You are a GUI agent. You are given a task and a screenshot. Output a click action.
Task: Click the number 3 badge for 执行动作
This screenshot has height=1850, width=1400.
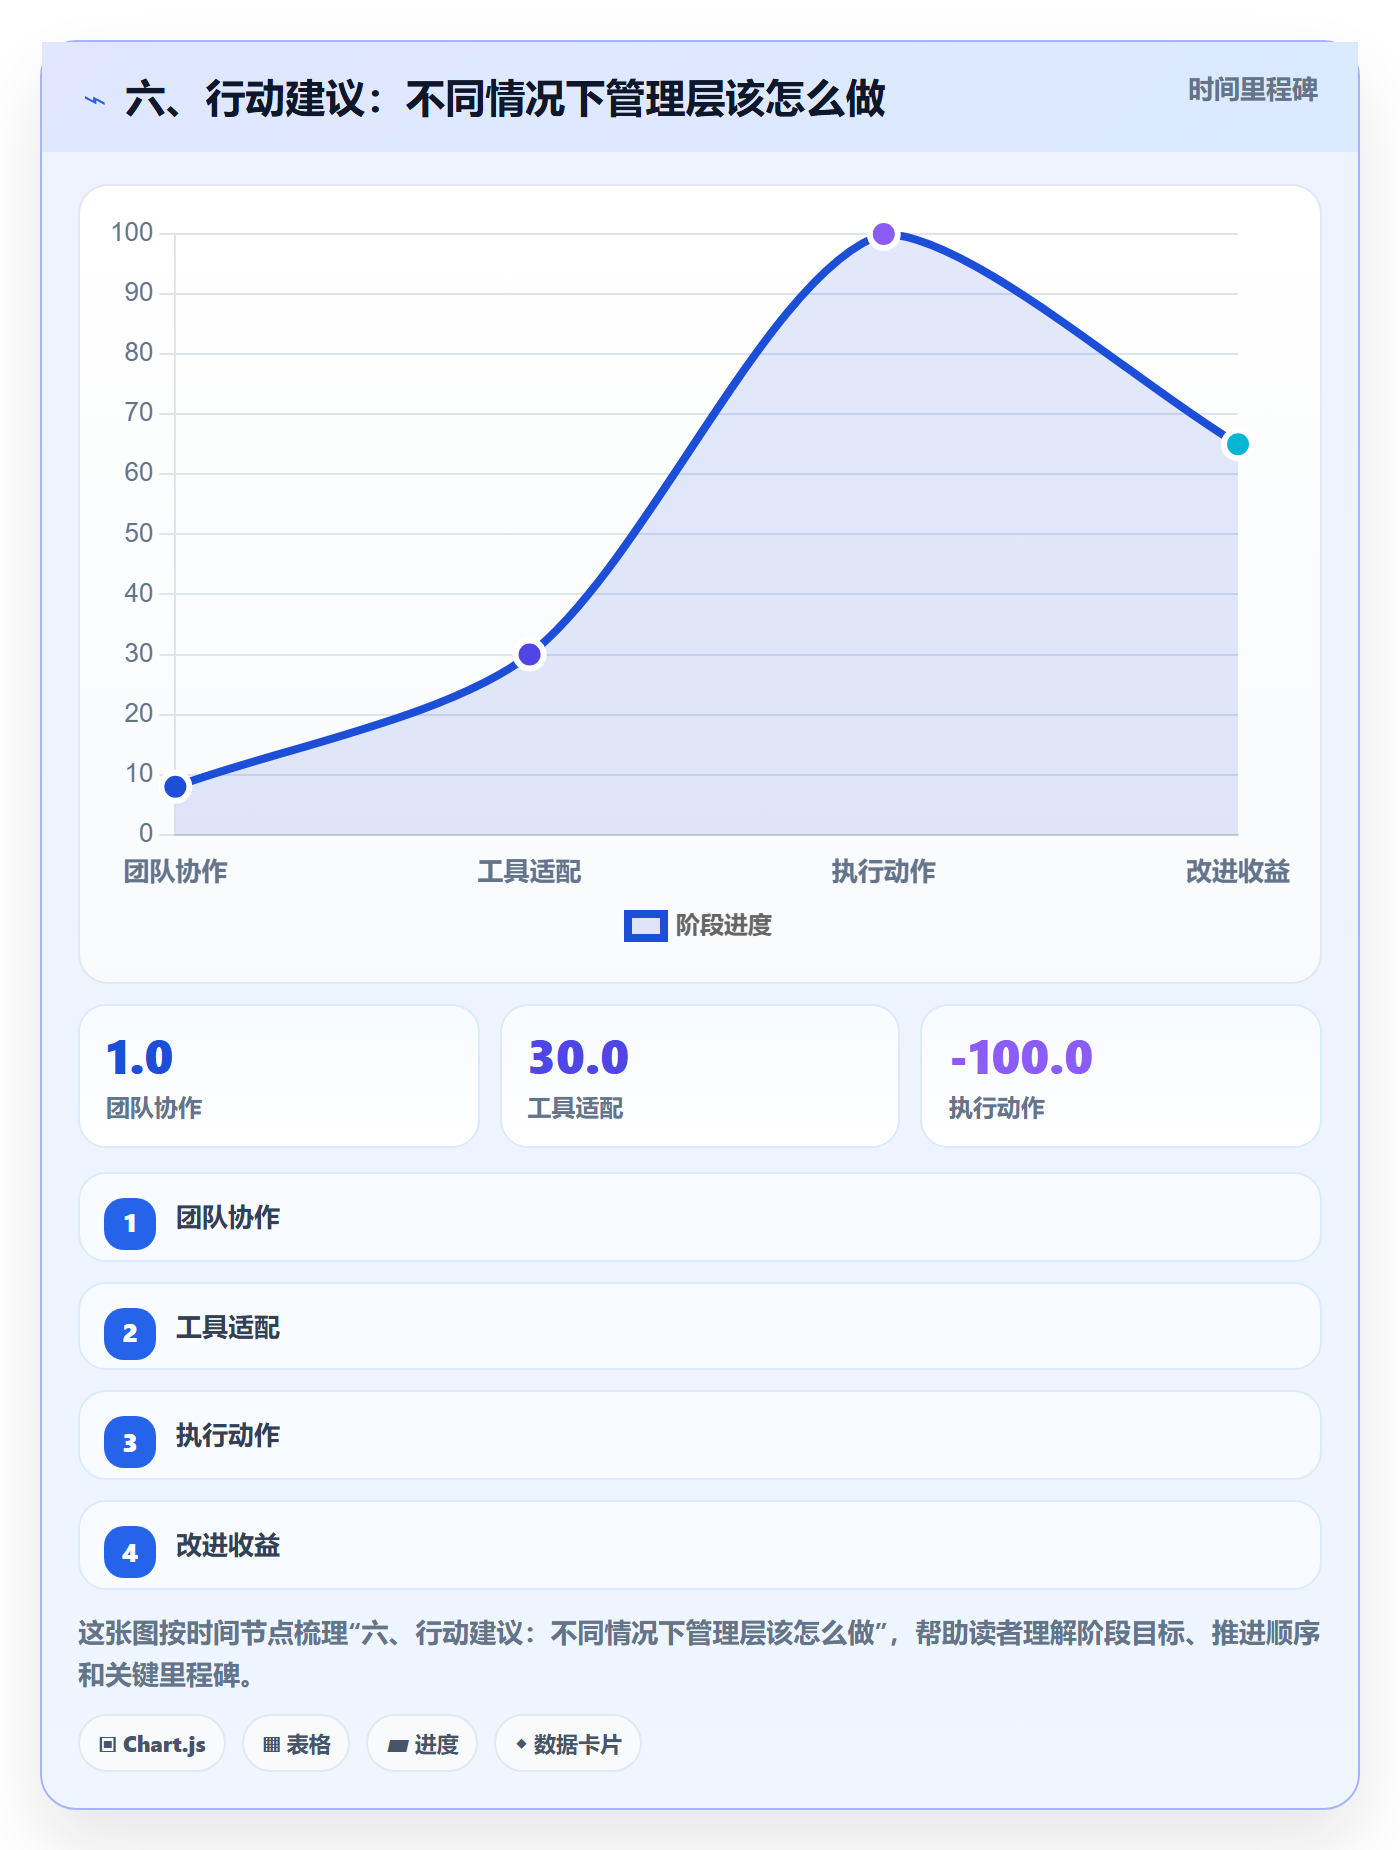130,1442
